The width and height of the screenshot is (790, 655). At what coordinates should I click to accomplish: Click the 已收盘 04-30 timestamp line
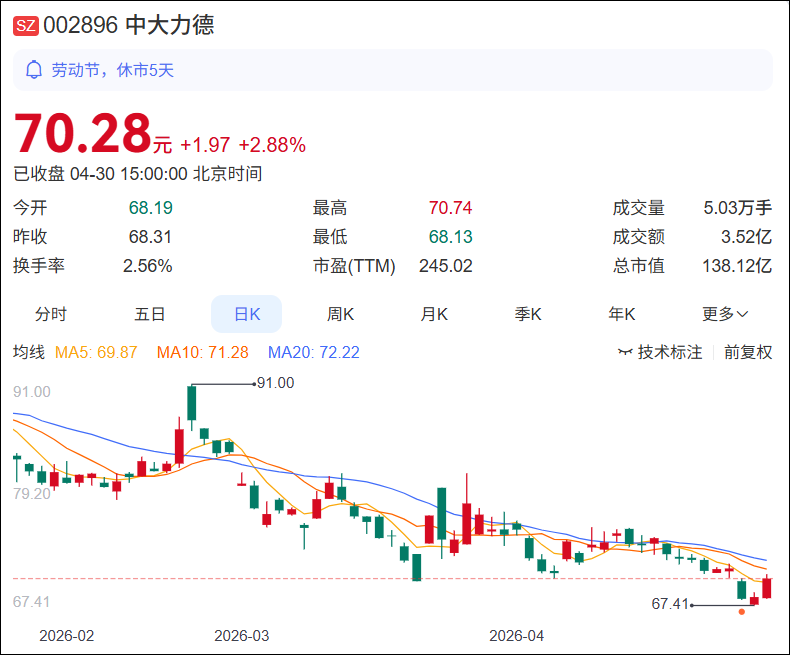(x=138, y=174)
